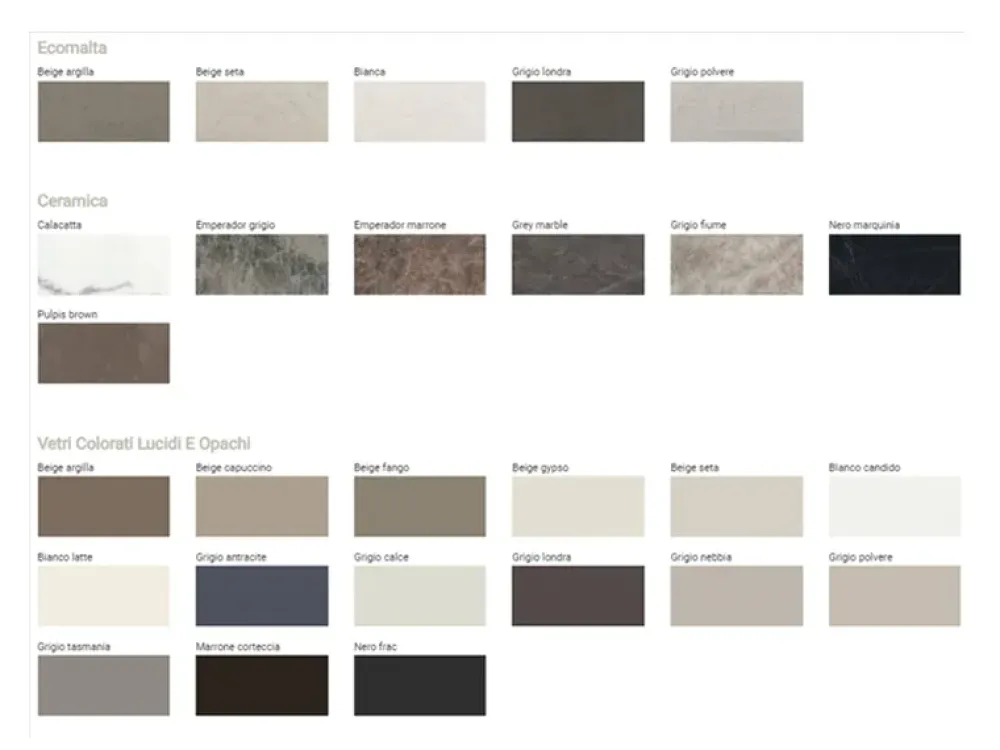
Task: Pick the Emperador marrone swatch
Action: coord(420,265)
